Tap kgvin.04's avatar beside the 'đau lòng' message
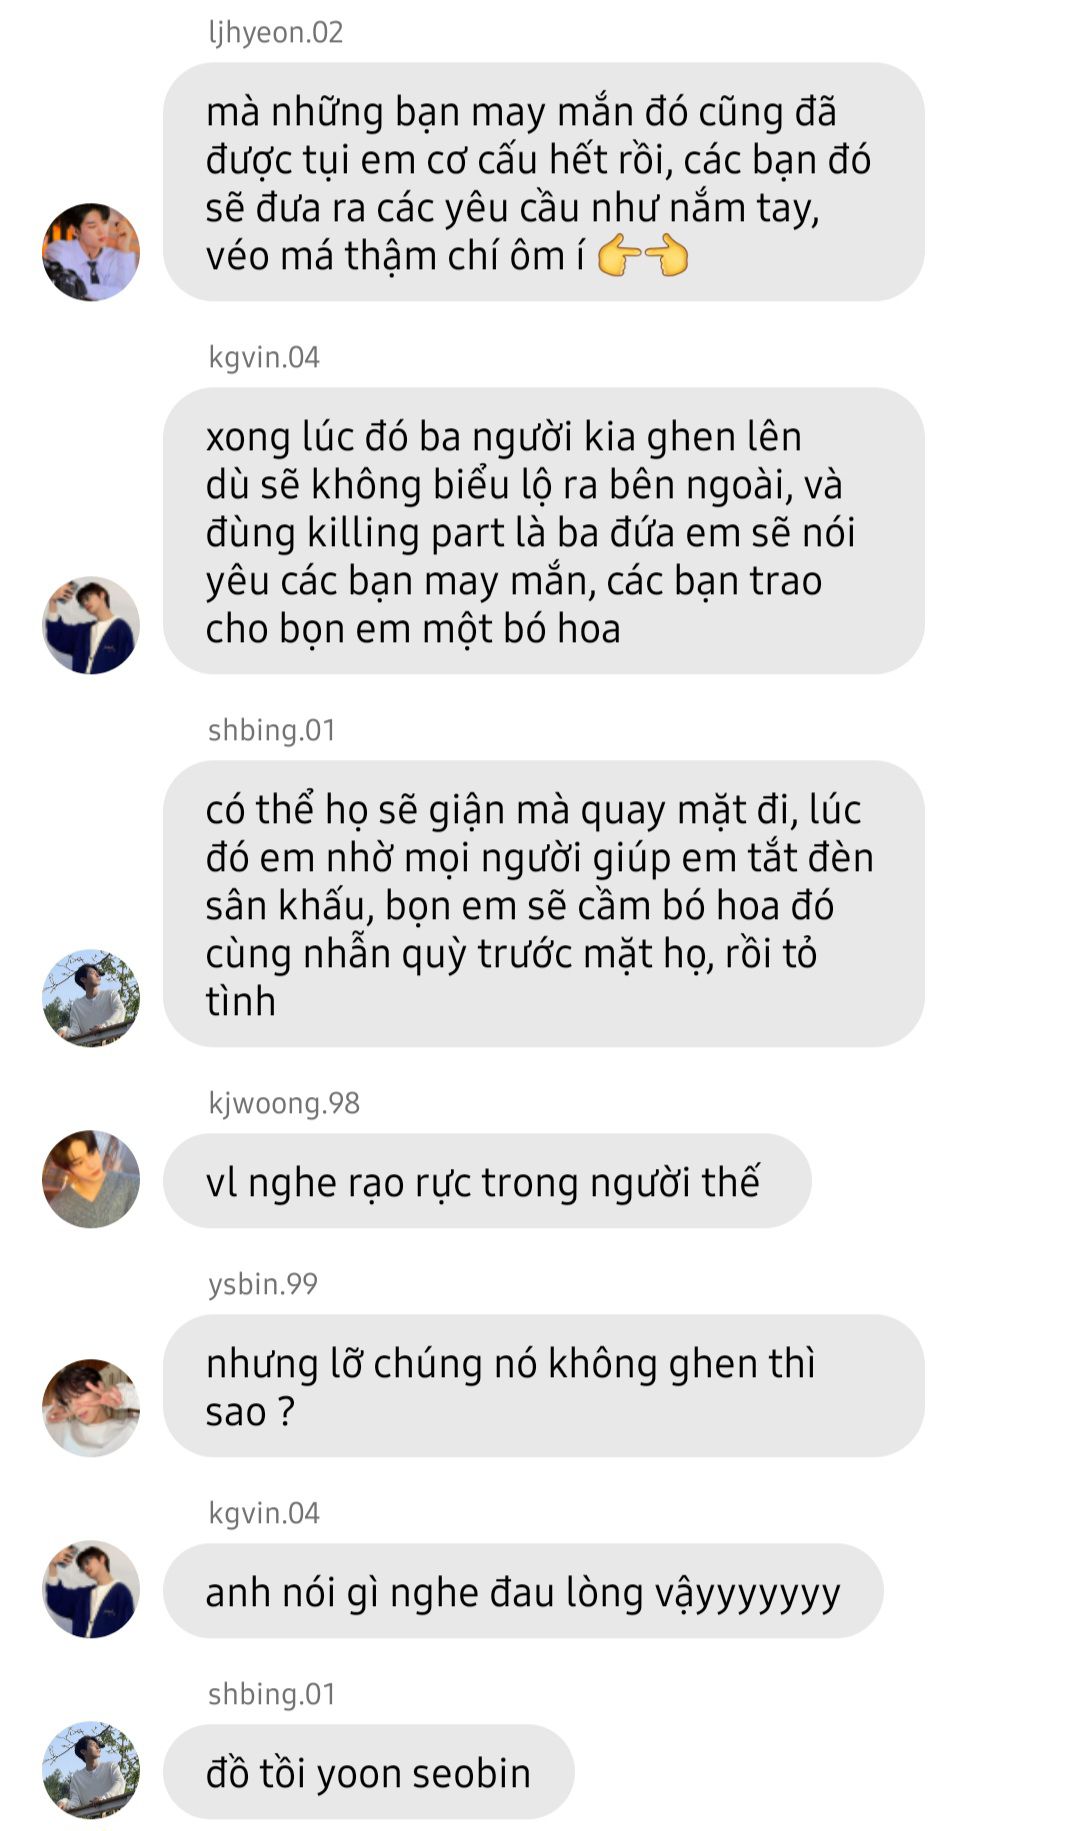 coord(91,1589)
